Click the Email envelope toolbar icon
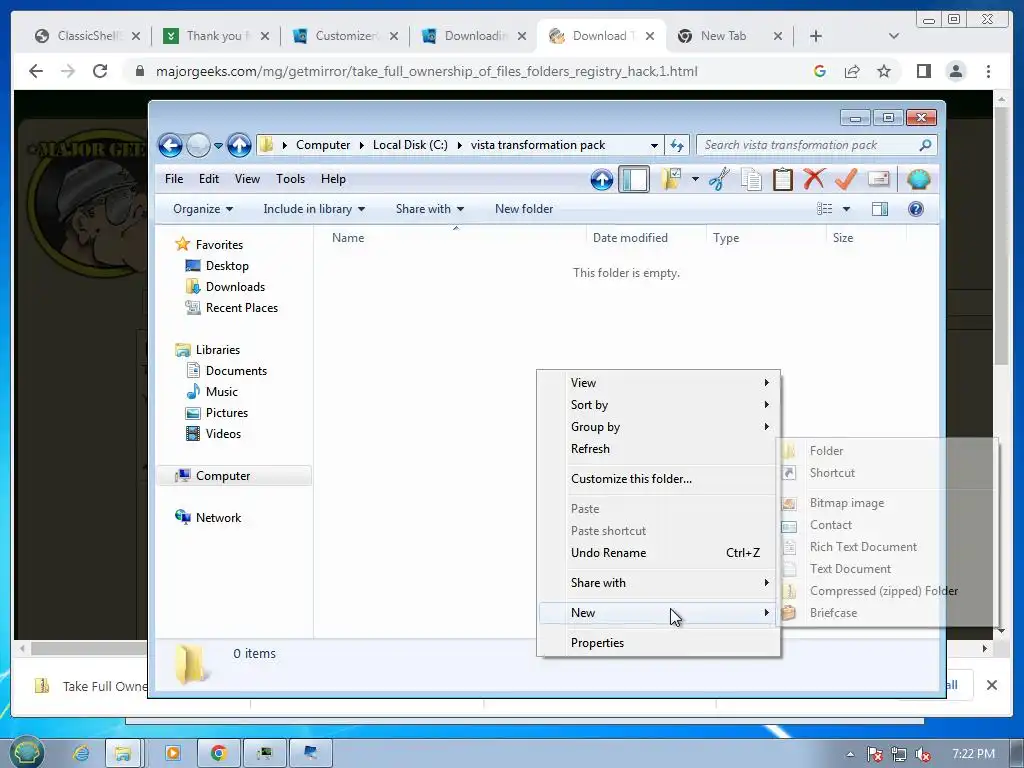Image resolution: width=1024 pixels, height=768 pixels. (x=878, y=178)
